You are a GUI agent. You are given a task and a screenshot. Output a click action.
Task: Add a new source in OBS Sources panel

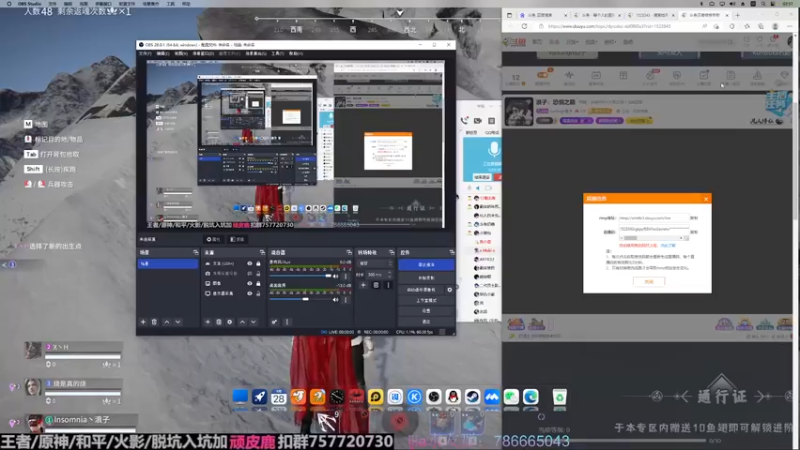(x=208, y=322)
